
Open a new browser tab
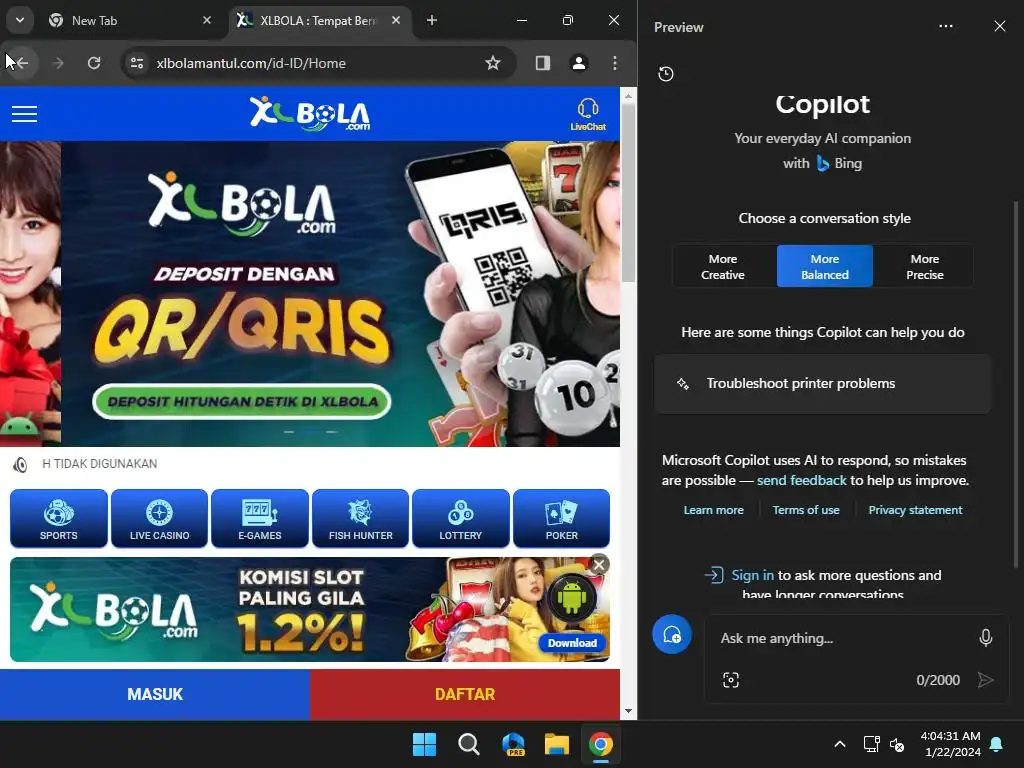432,20
